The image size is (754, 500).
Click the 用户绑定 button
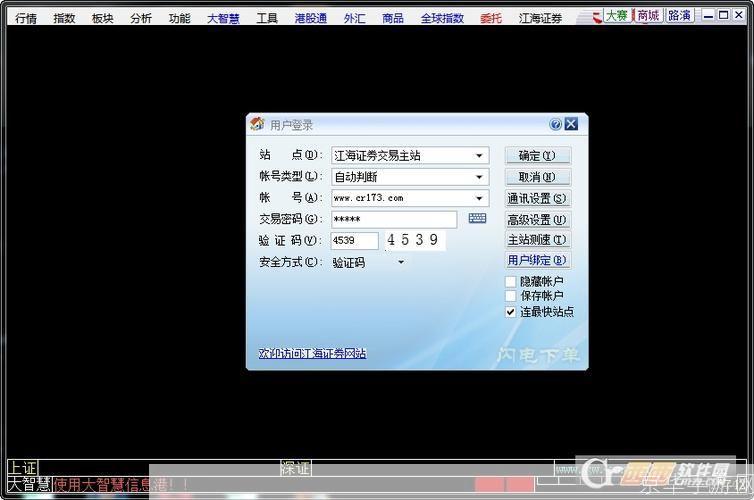point(538,261)
